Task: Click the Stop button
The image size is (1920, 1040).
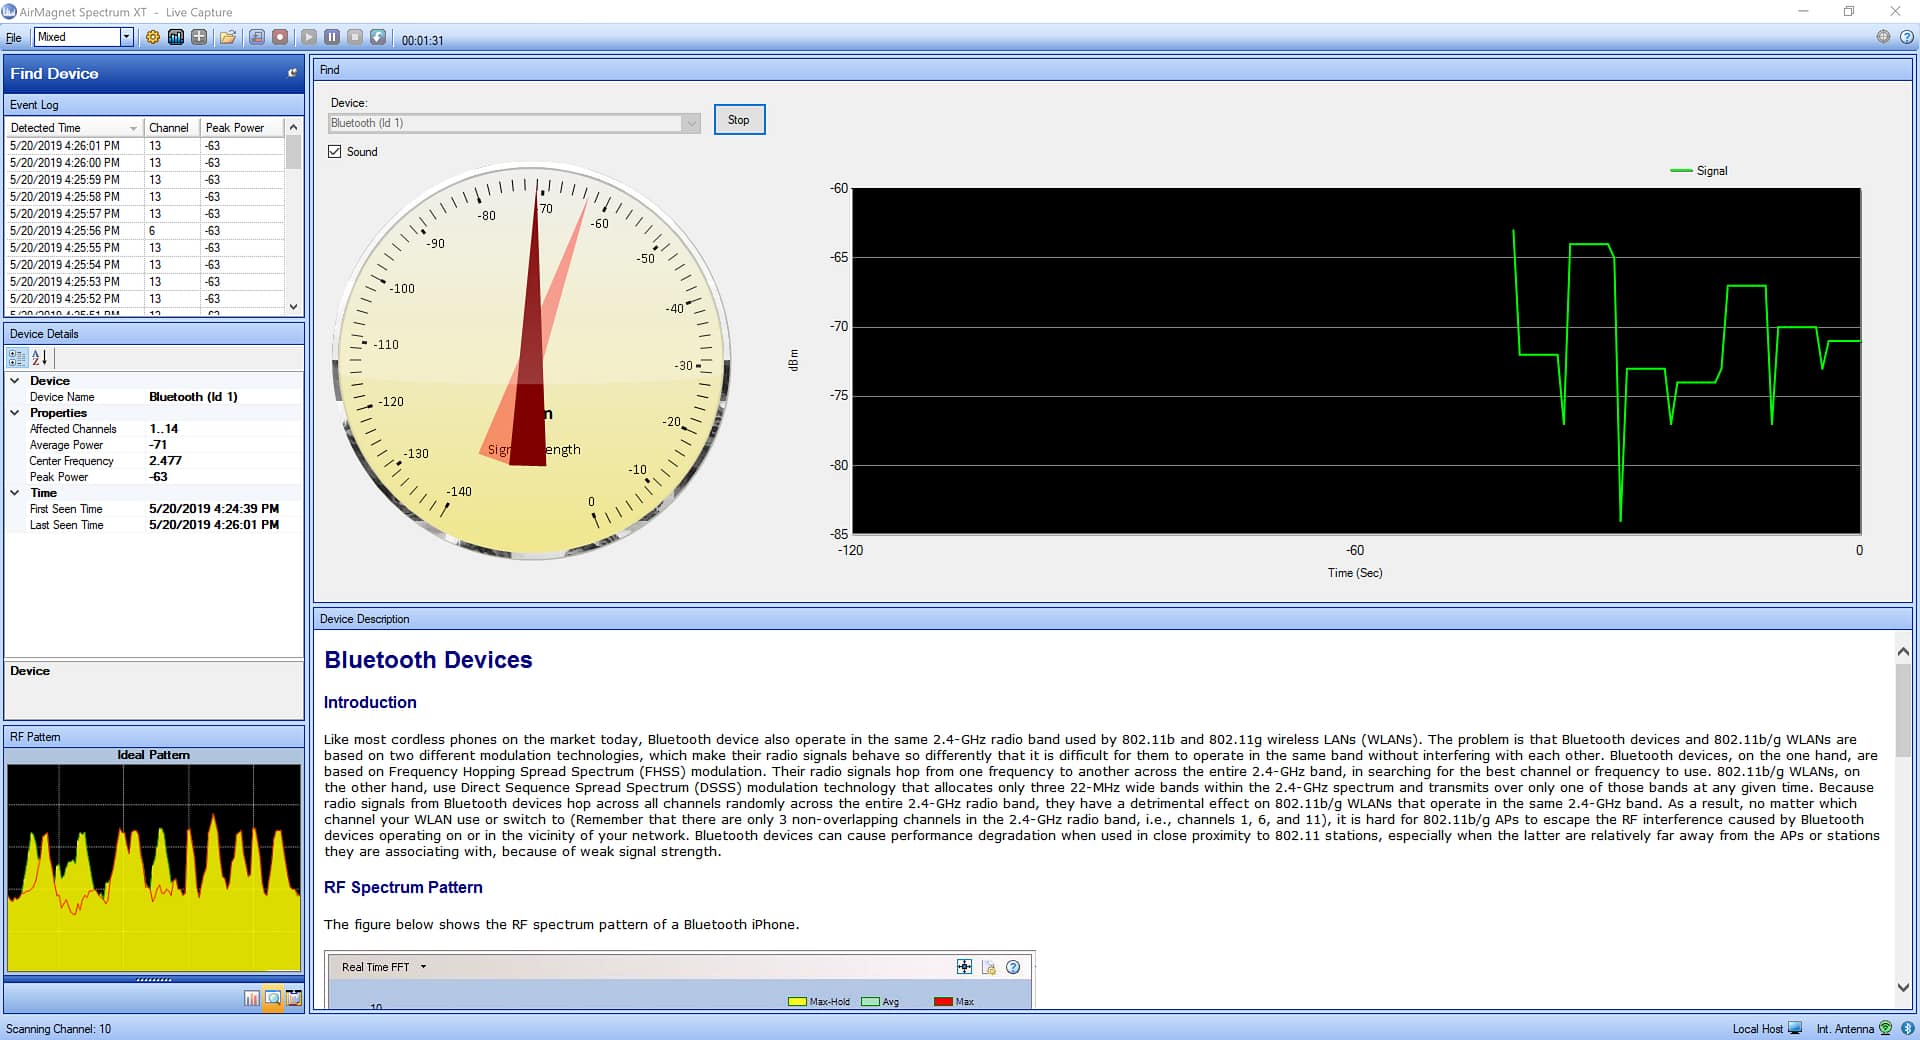Action: pos(739,120)
